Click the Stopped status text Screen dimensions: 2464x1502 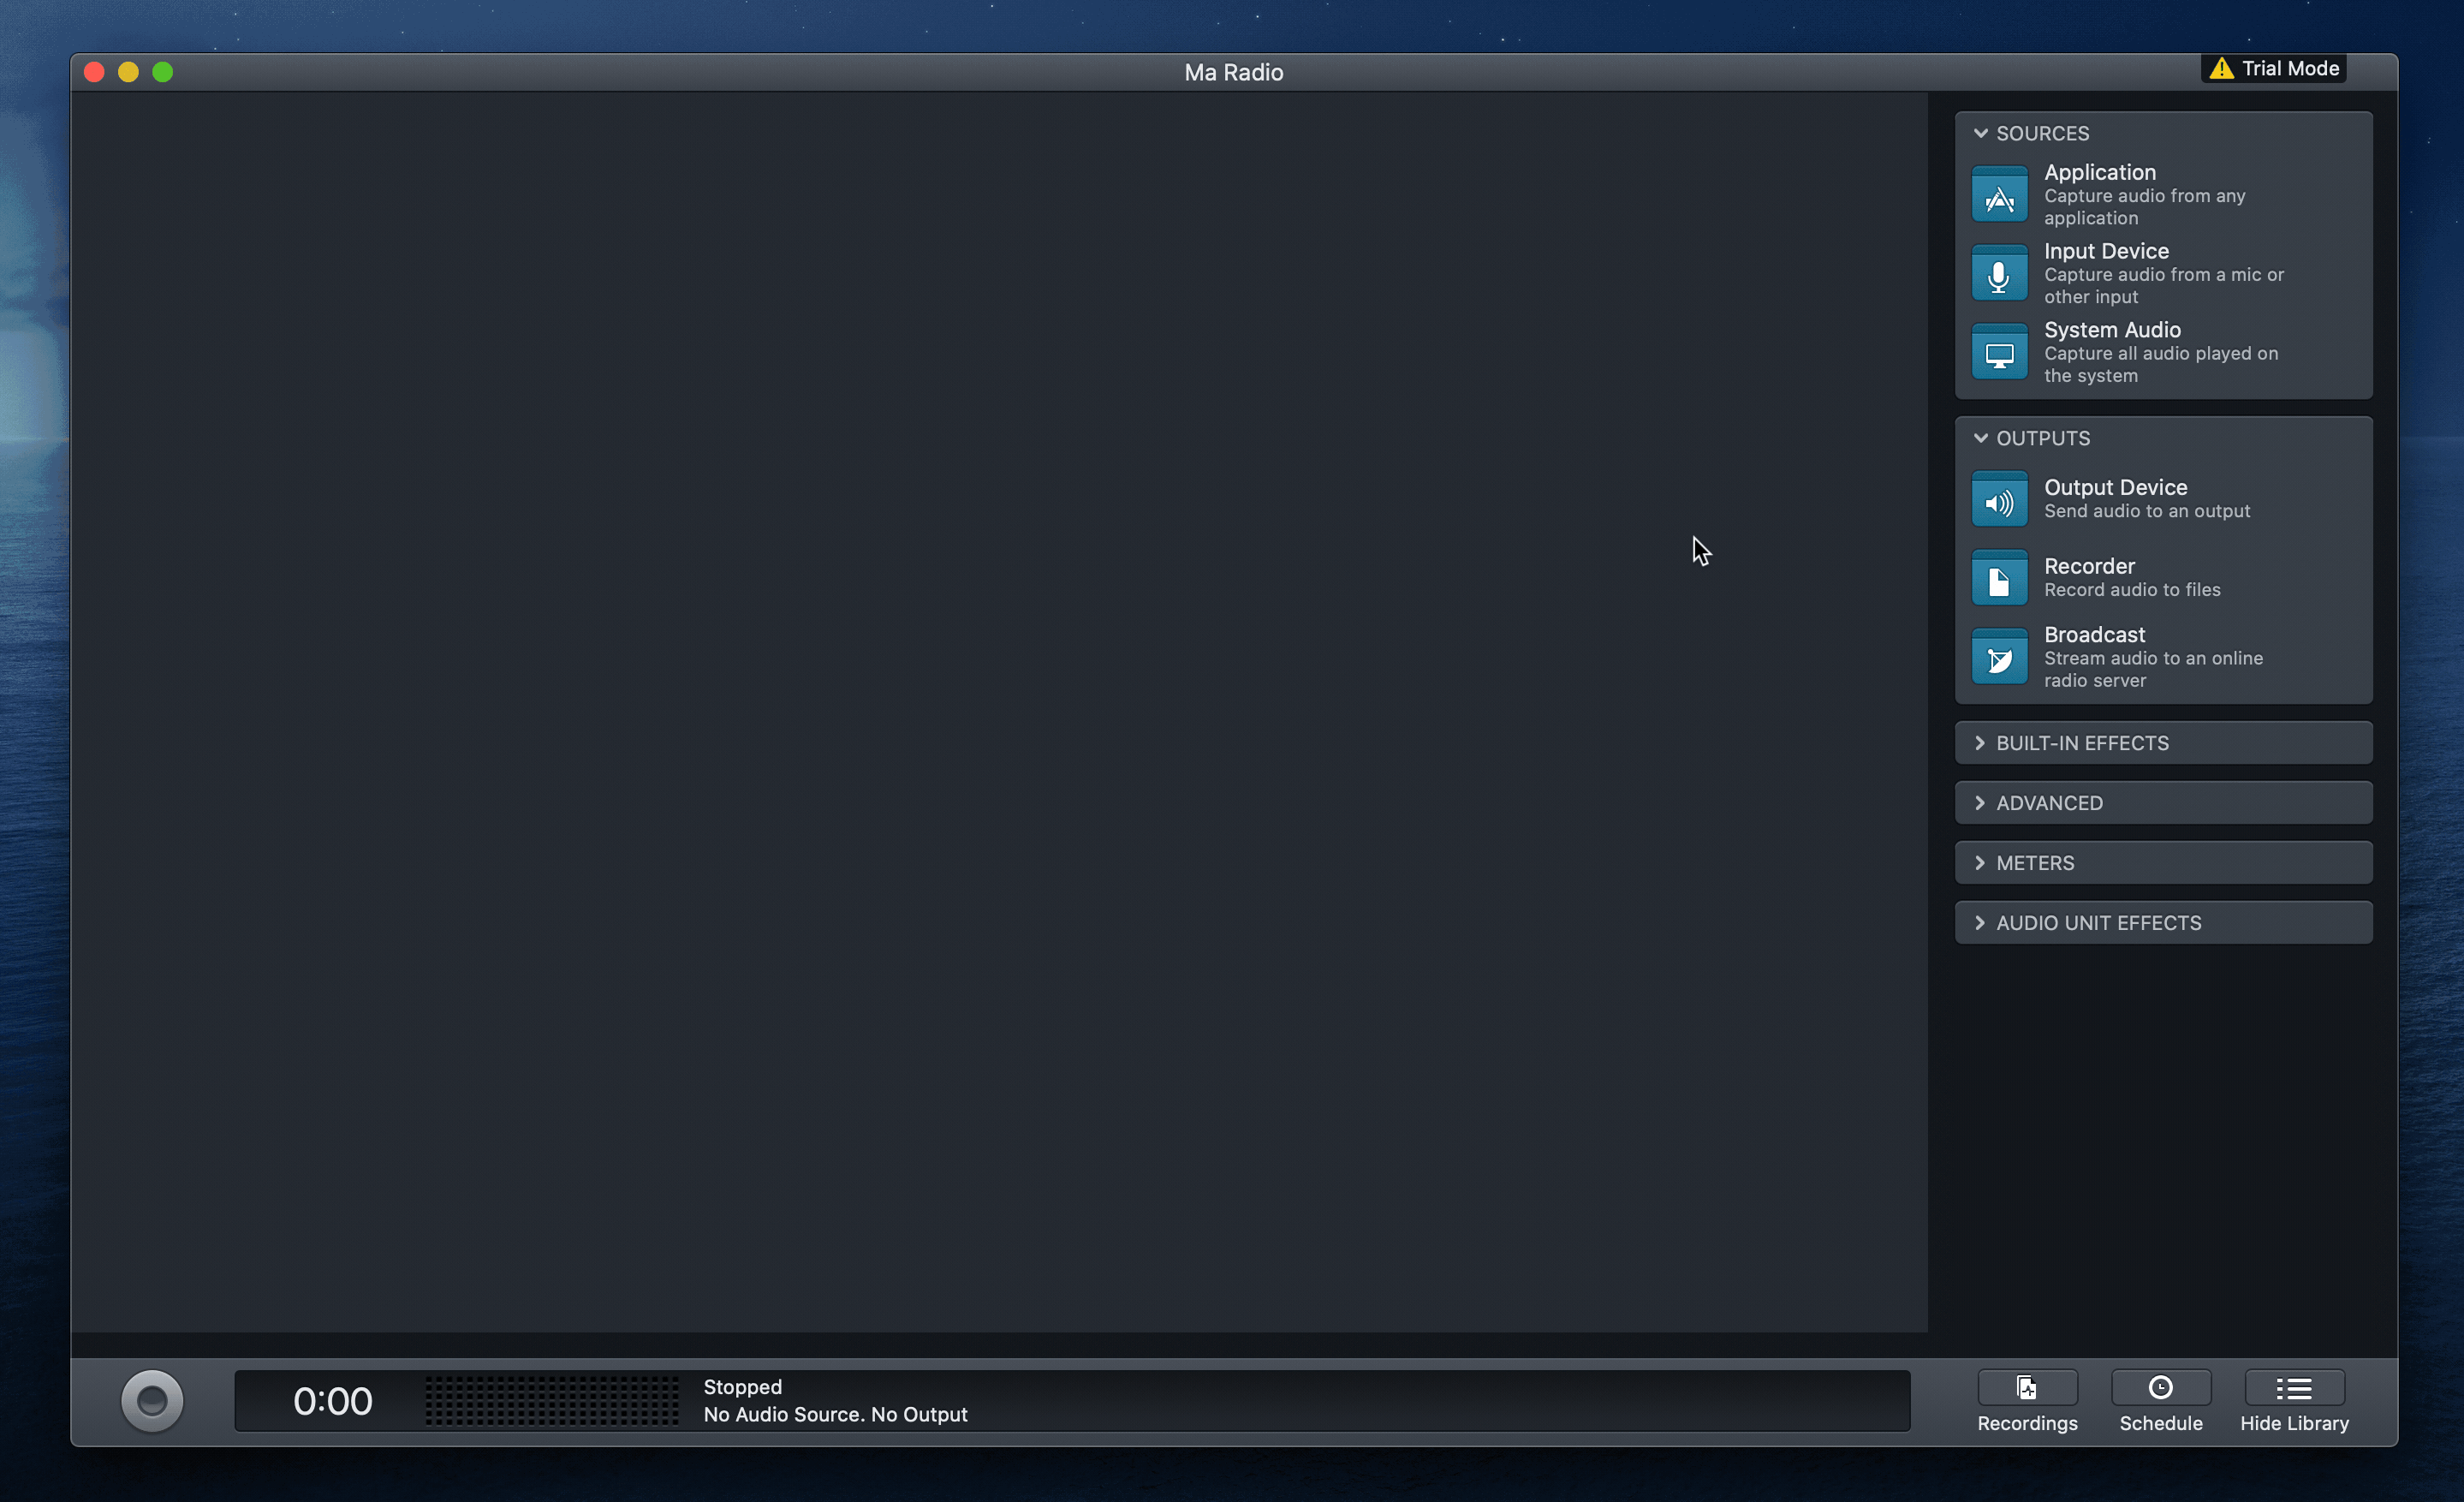tap(742, 1387)
